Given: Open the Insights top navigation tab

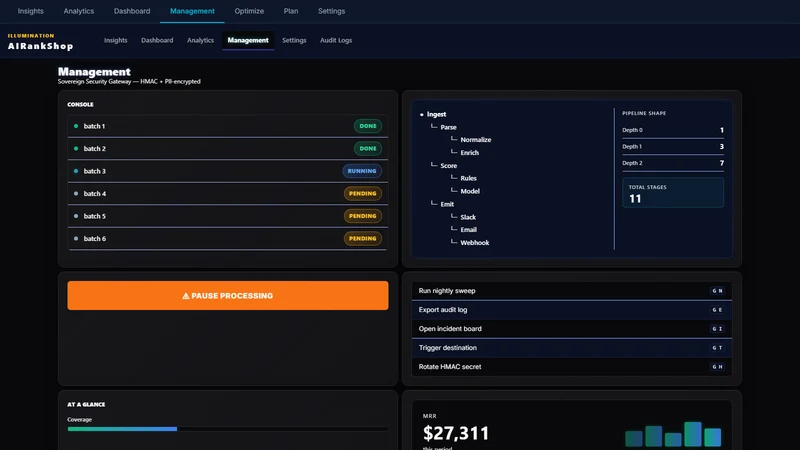Looking at the screenshot, I should click(x=31, y=11).
